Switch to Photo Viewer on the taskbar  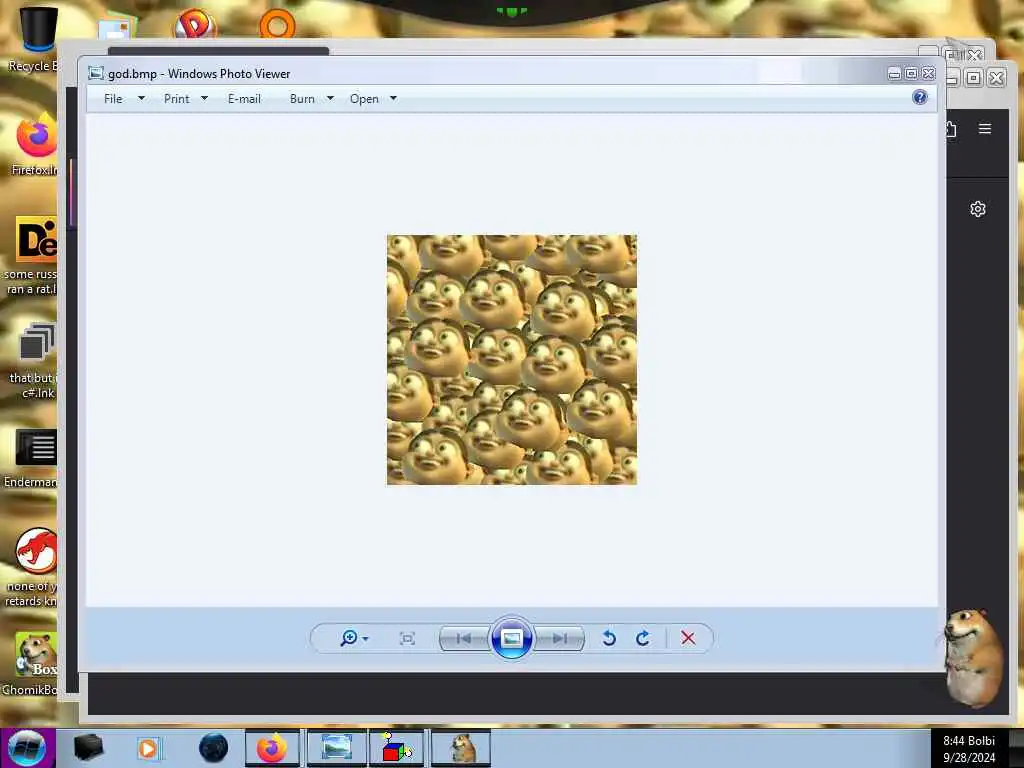point(336,748)
